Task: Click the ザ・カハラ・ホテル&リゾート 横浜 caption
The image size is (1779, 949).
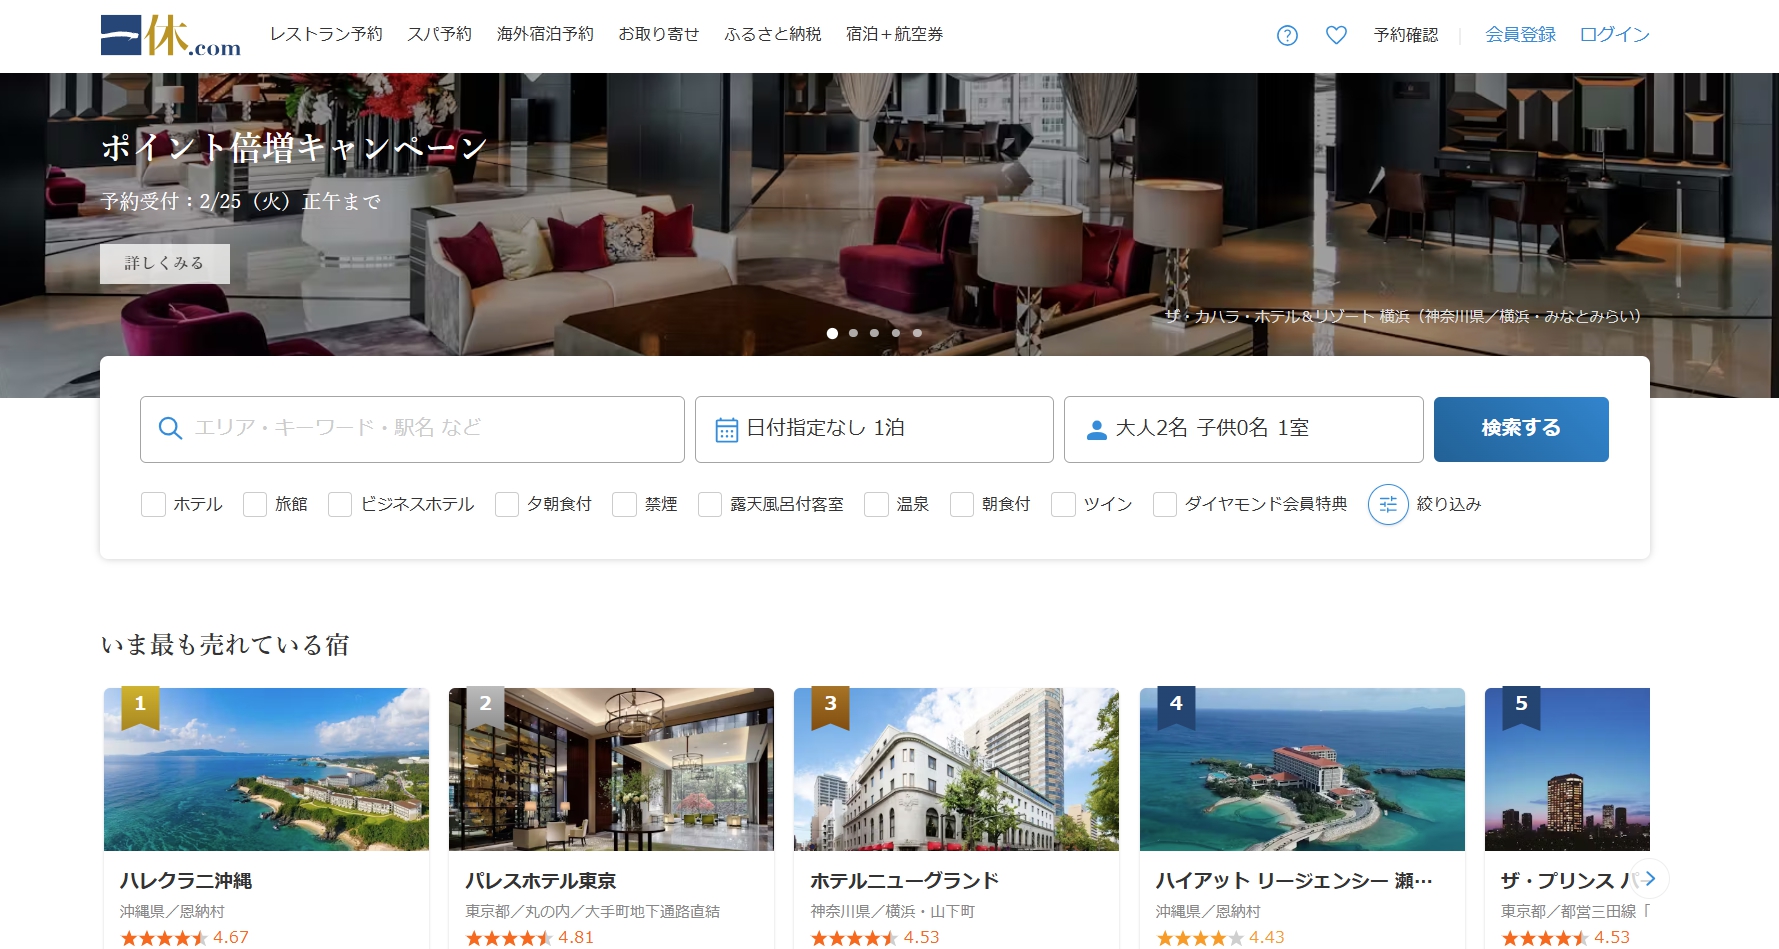Action: [1402, 316]
